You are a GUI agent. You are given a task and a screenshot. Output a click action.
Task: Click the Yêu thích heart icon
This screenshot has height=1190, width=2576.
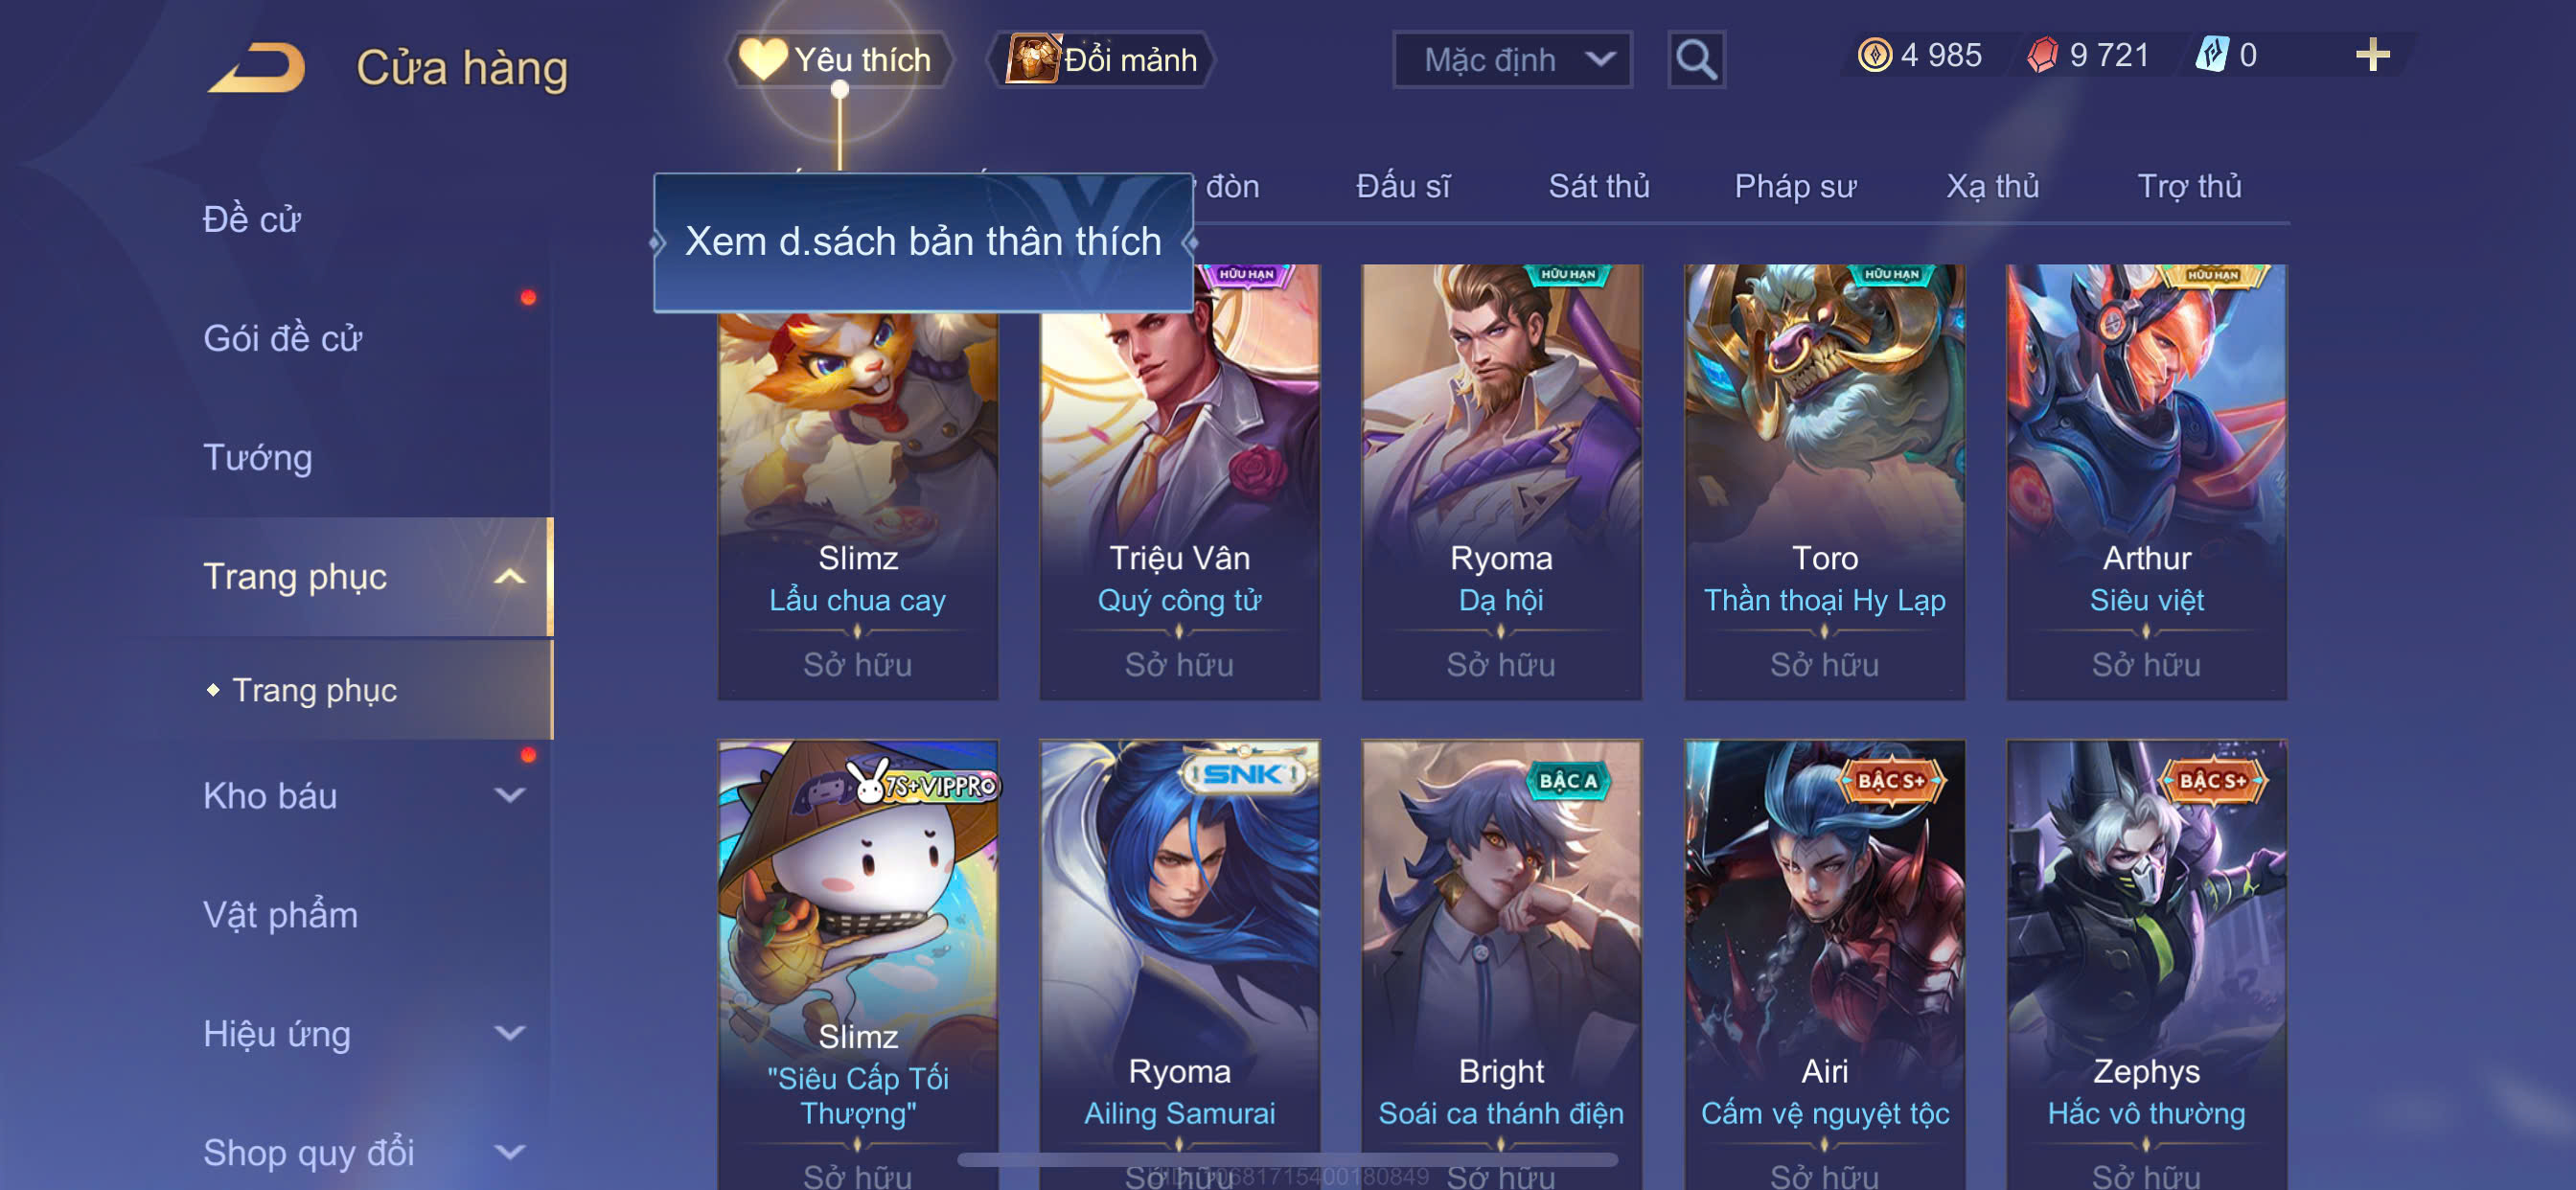[763, 60]
